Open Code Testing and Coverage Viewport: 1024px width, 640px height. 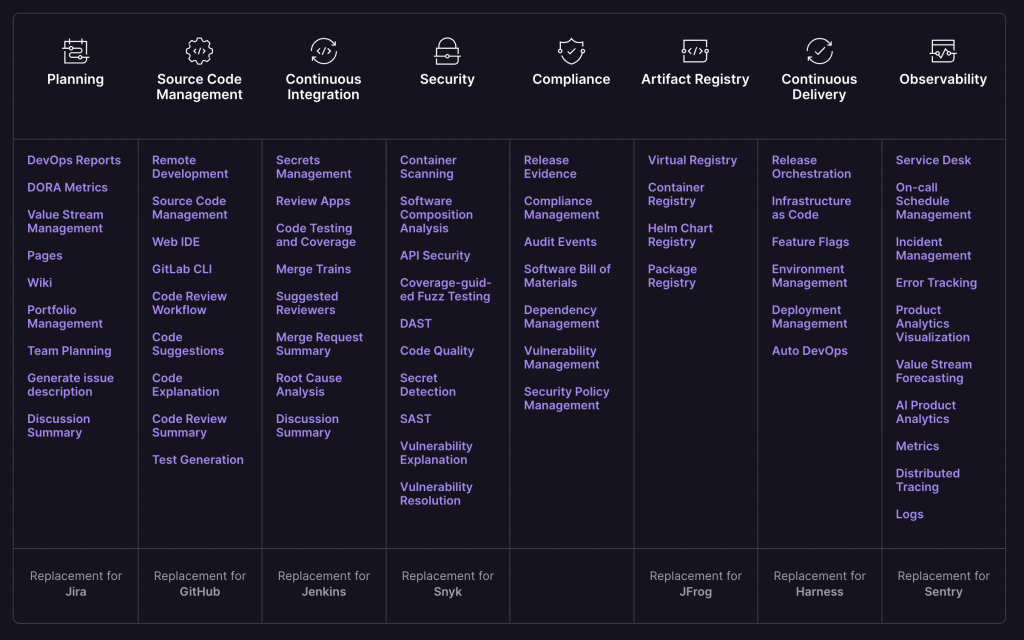[315, 235]
